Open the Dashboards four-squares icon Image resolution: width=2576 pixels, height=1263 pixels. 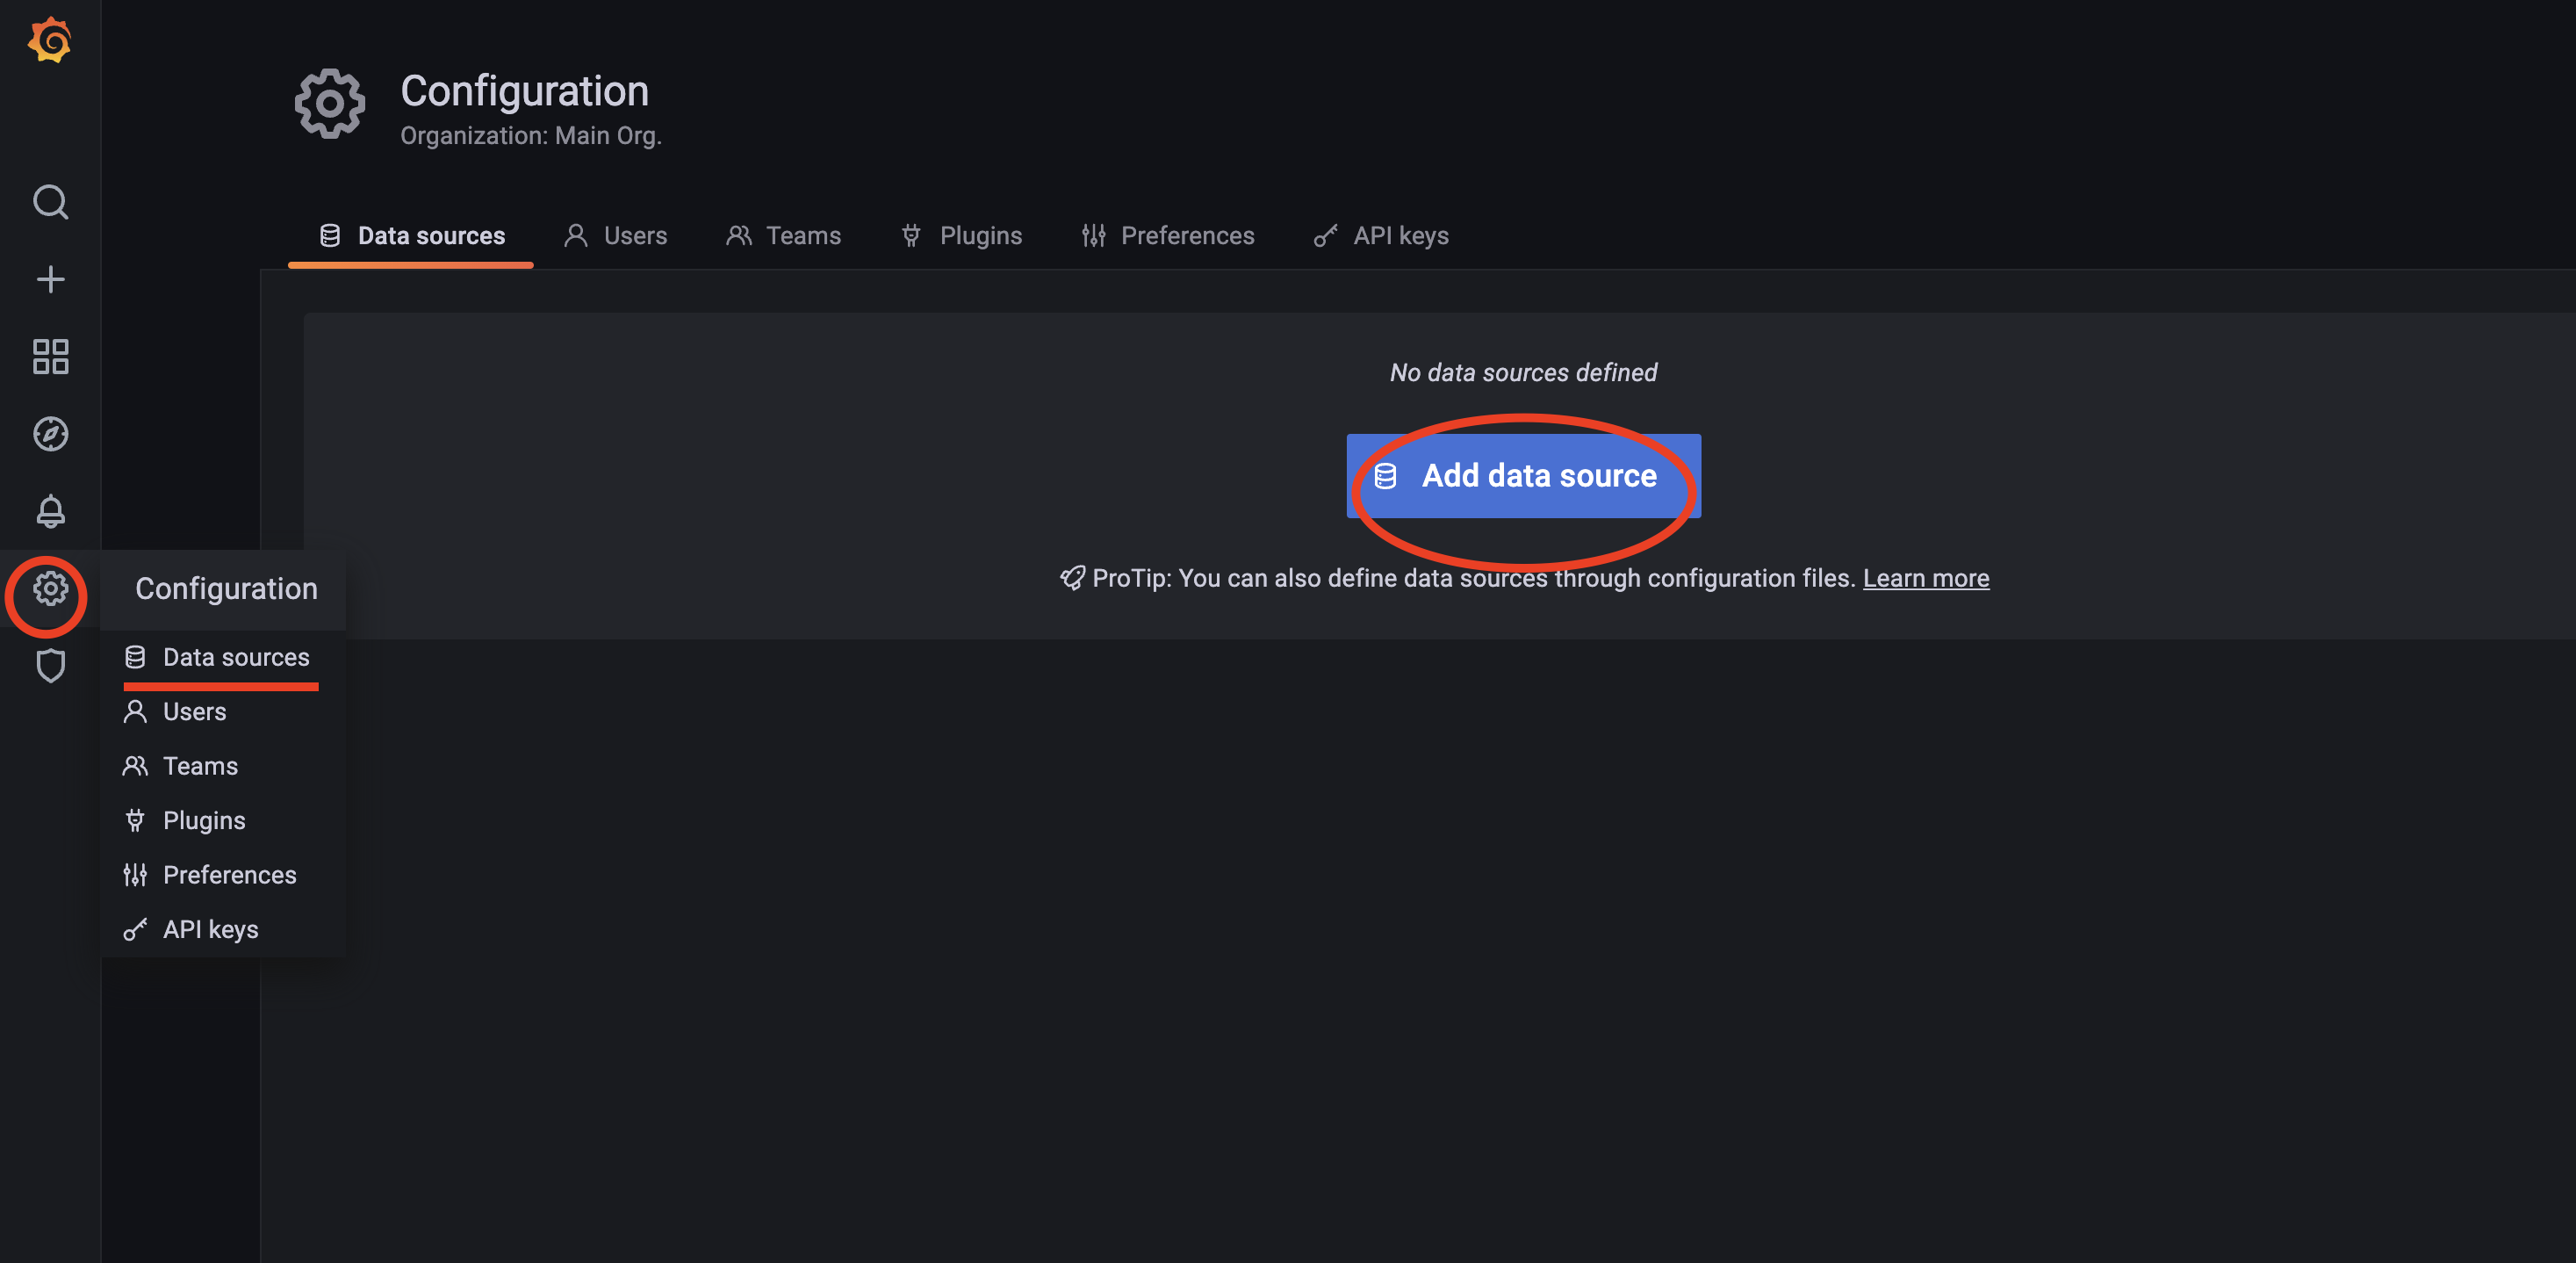(50, 357)
